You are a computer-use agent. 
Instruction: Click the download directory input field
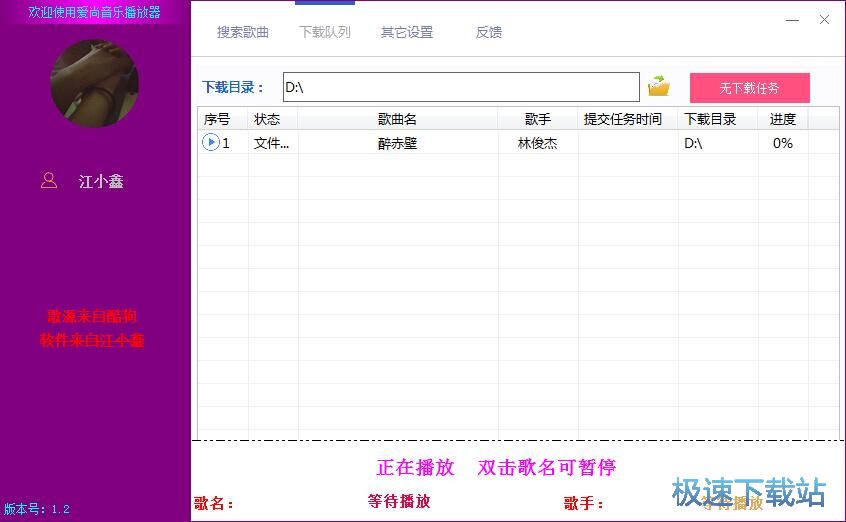[x=461, y=87]
